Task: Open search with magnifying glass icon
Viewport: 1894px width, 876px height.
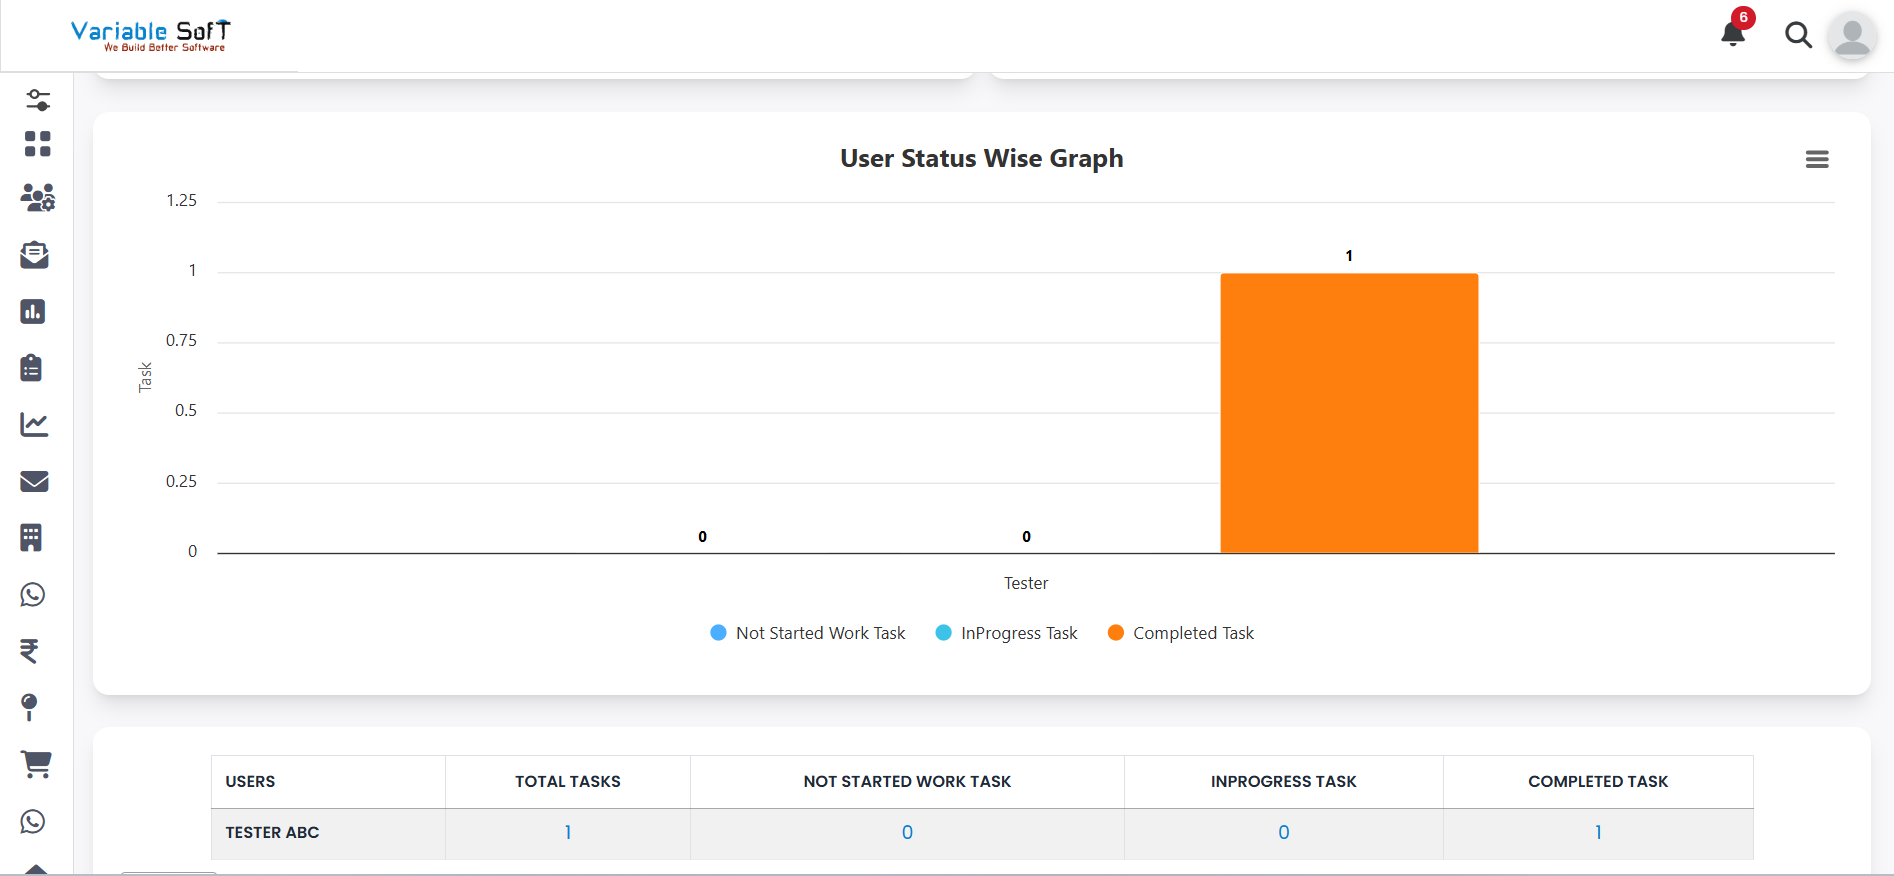Action: 1798,35
